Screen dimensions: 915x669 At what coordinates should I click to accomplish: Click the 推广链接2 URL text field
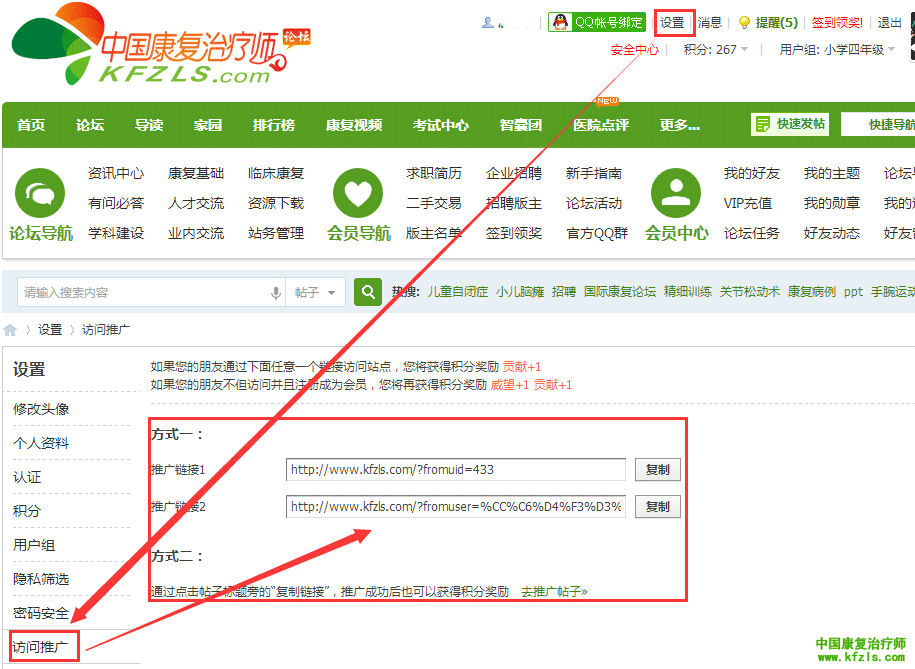[x=455, y=507]
